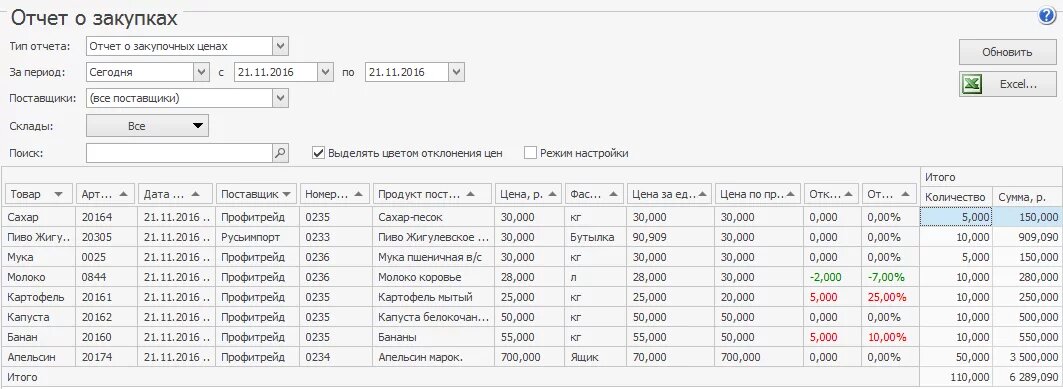Click total sum 6 289,090
Viewport: 1063px width, 389px height.
point(1027,377)
